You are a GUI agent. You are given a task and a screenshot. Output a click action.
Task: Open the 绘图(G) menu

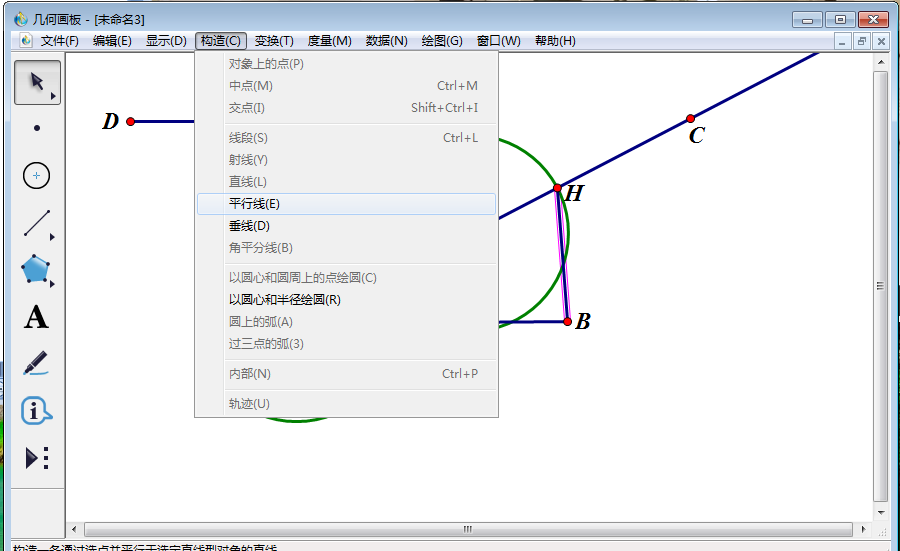pyautogui.click(x=442, y=41)
